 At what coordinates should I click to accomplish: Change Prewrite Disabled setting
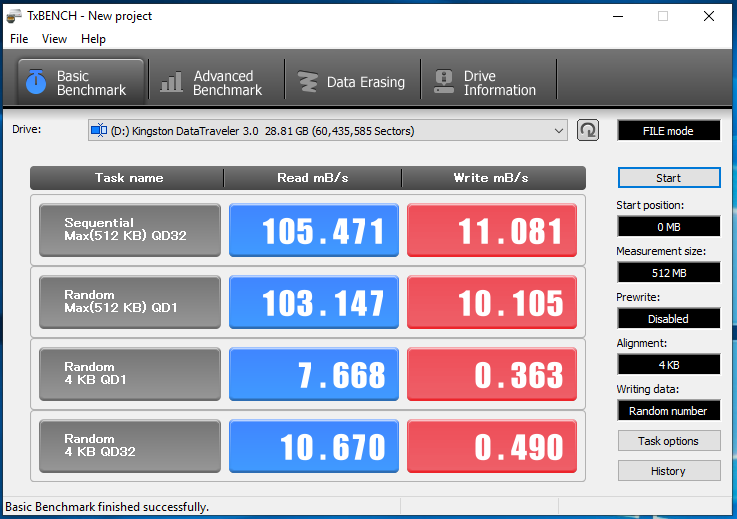668,319
